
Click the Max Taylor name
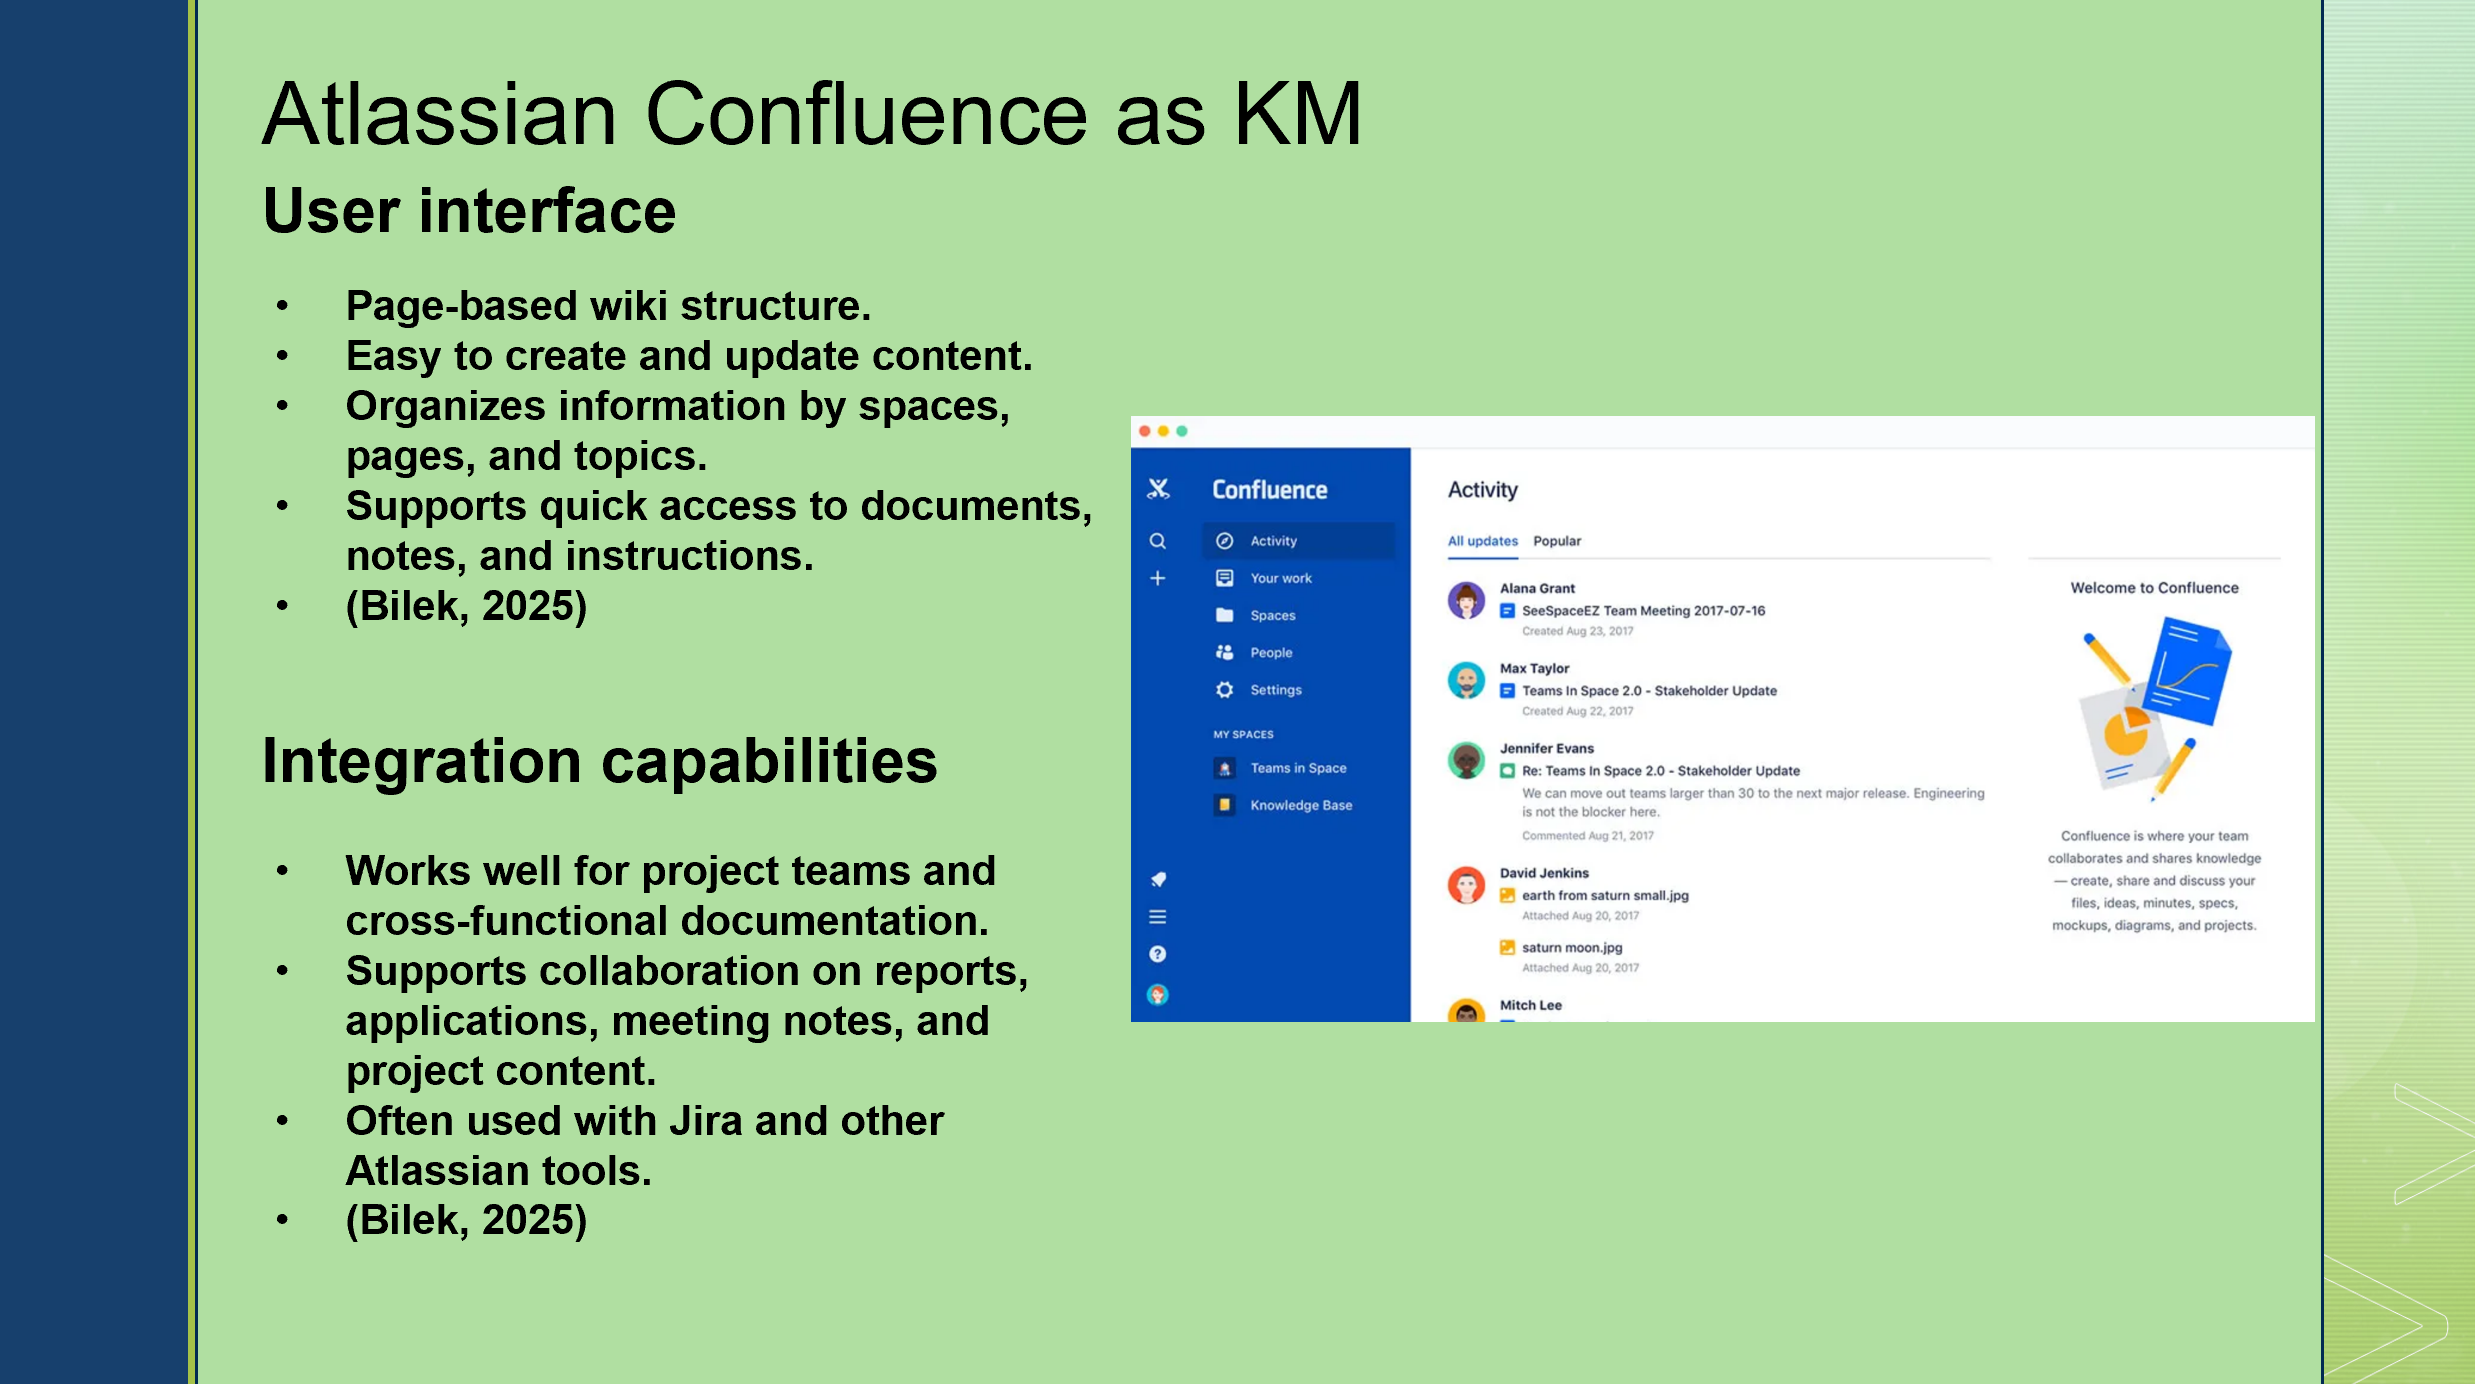pyautogui.click(x=1534, y=668)
